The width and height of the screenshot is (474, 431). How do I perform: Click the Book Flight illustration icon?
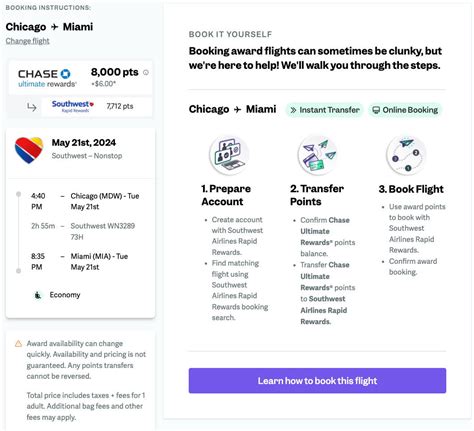[406, 155]
